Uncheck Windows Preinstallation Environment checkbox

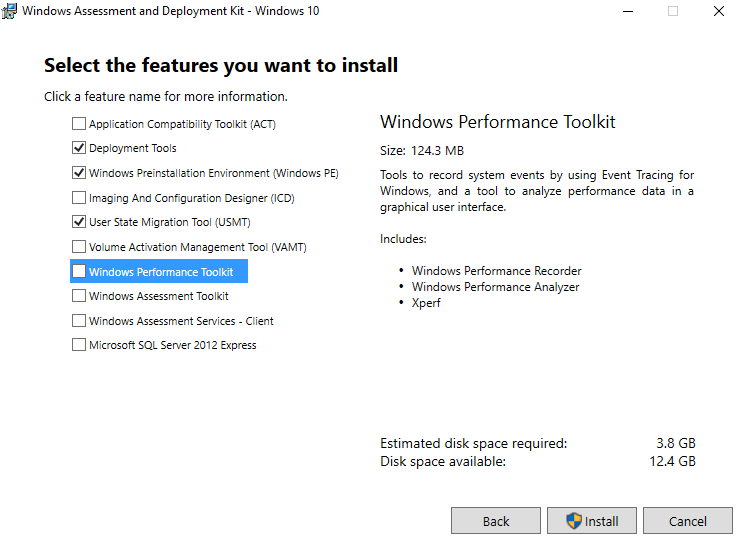(x=79, y=173)
